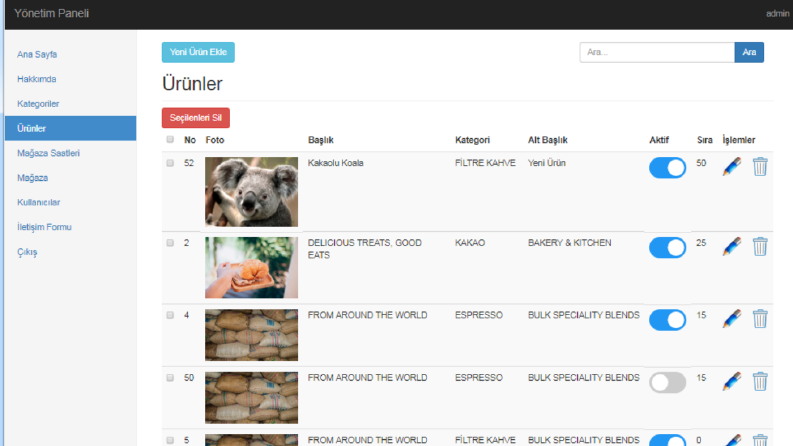
Task: Focus the Ara... search field
Action: pyautogui.click(x=657, y=52)
